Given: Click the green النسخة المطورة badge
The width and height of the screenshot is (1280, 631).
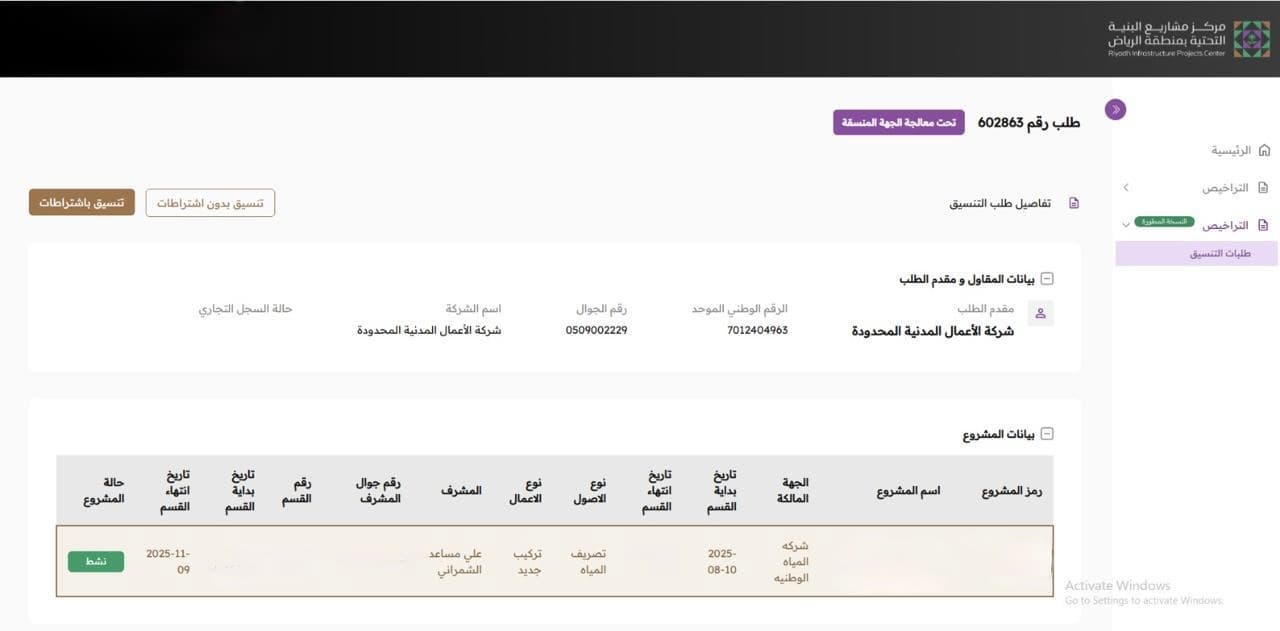Looking at the screenshot, I should [x=1164, y=221].
